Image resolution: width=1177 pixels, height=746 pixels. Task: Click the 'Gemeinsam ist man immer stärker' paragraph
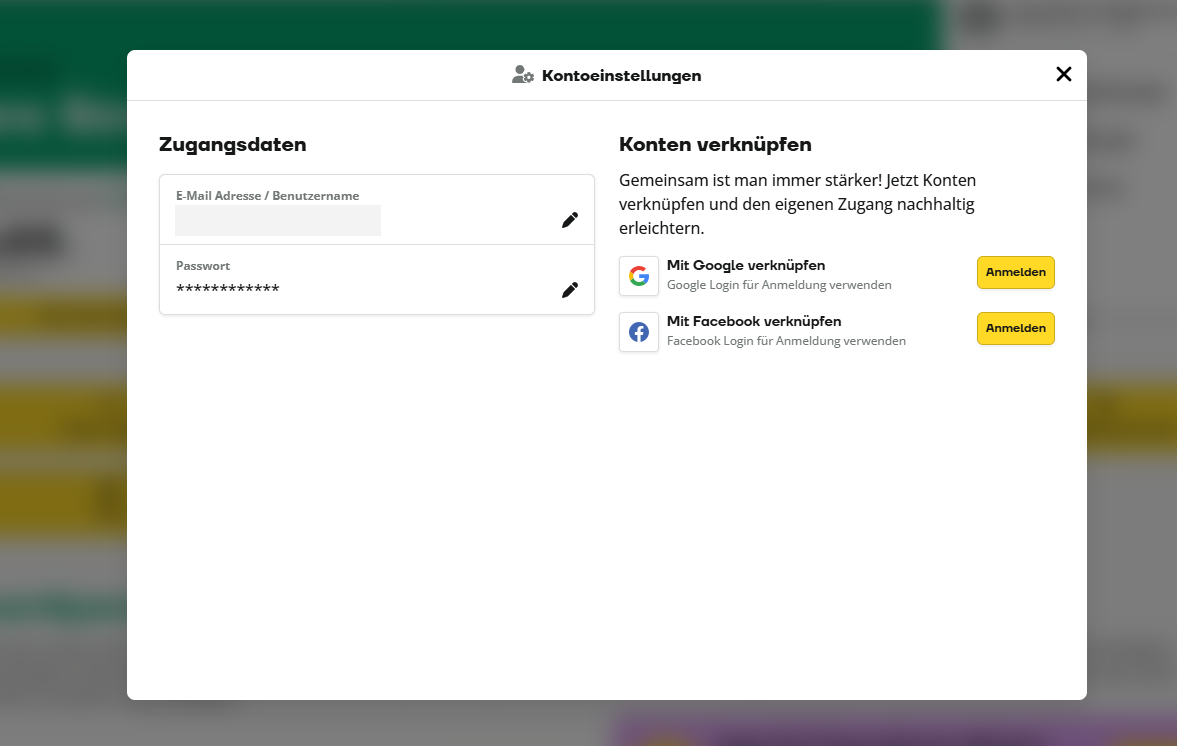[797, 204]
